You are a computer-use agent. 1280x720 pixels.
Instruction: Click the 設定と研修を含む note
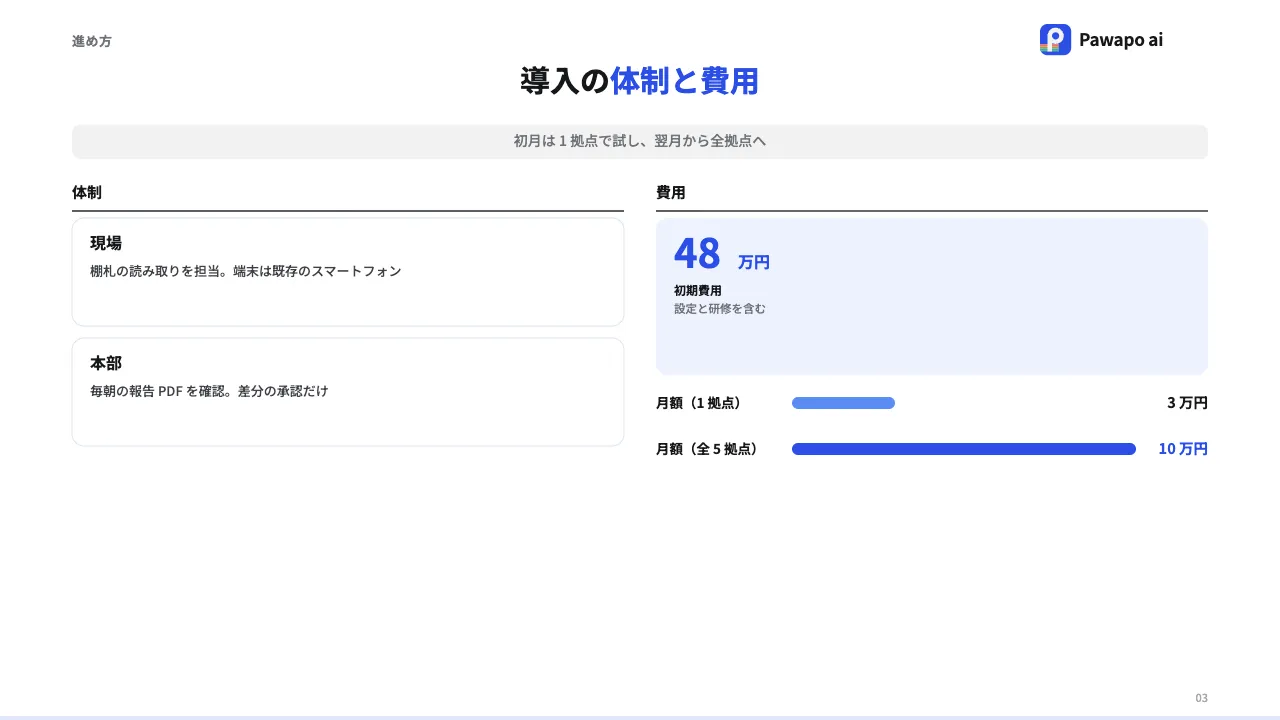tap(720, 308)
